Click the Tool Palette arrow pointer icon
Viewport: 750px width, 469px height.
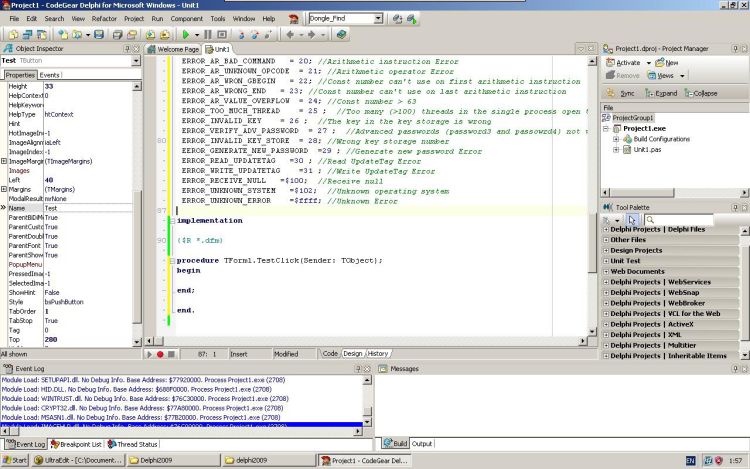point(632,220)
